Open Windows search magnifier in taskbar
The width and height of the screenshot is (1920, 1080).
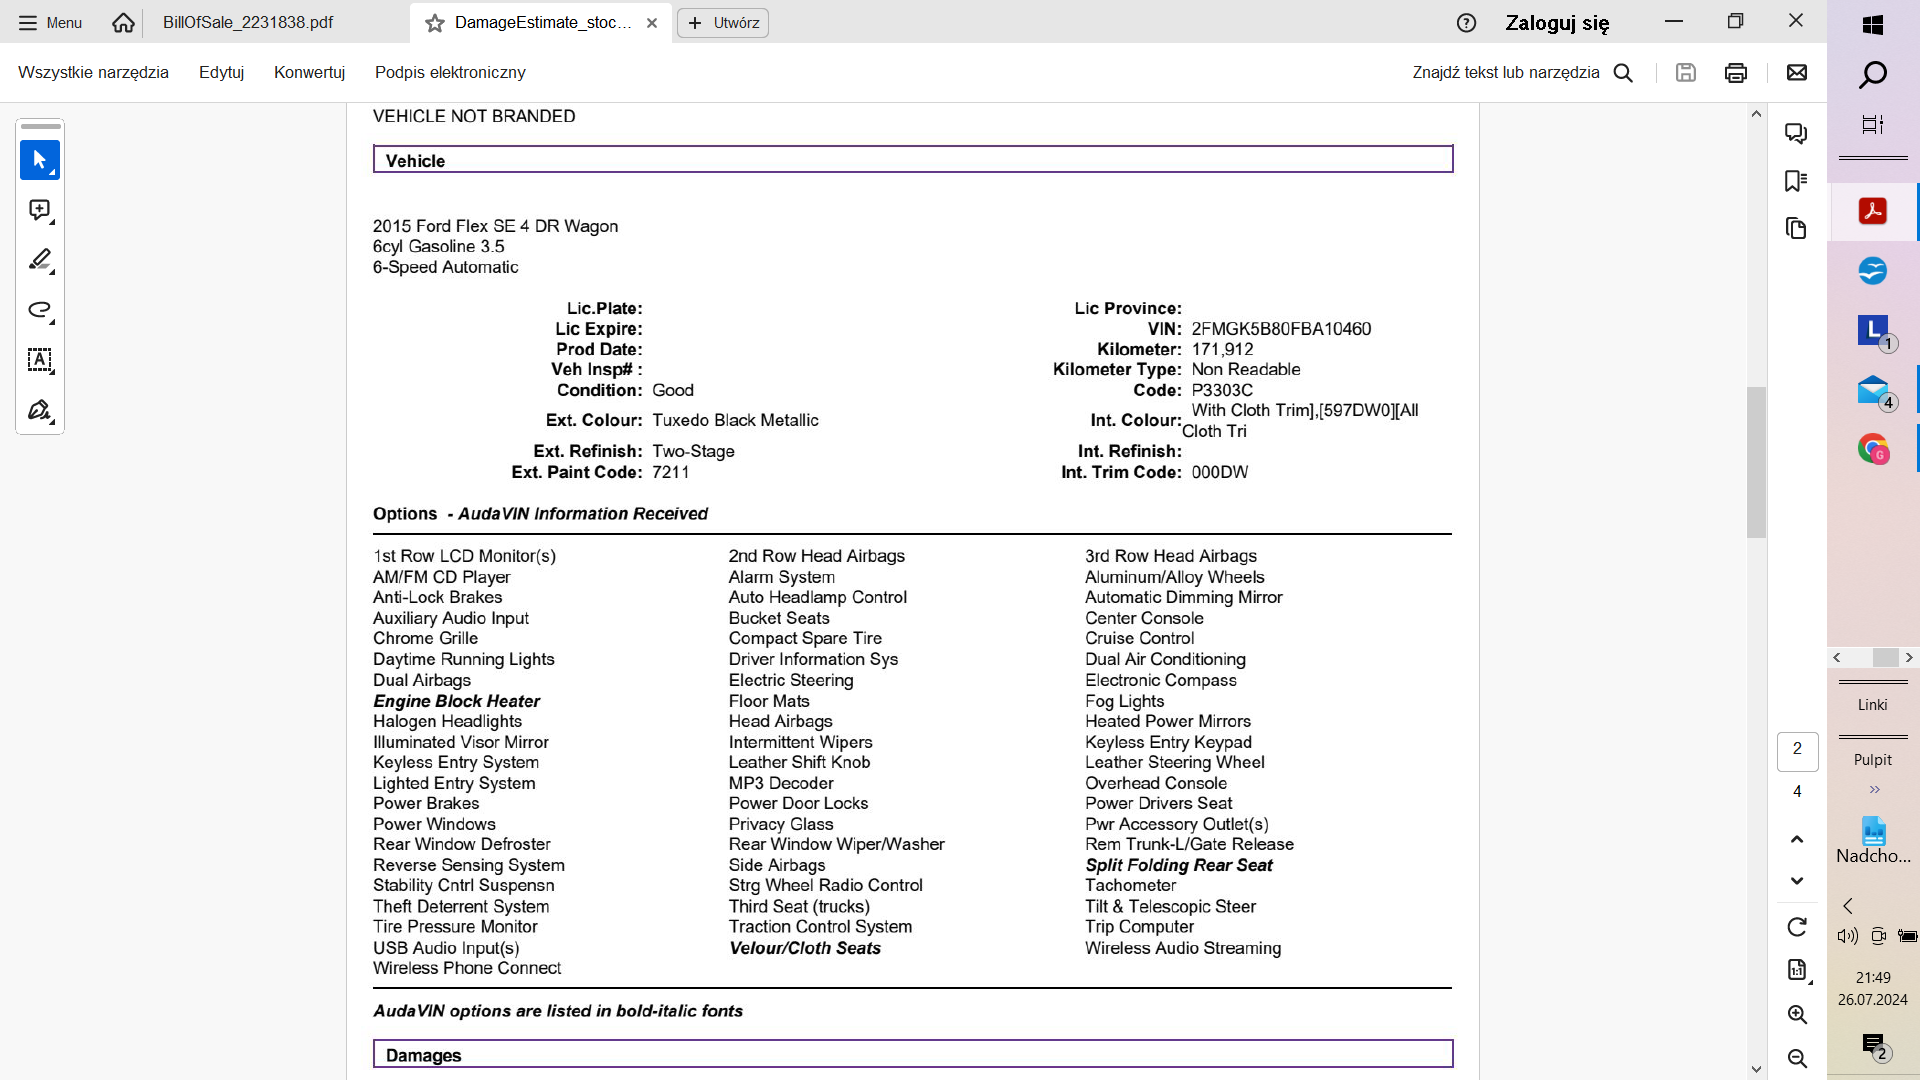tap(1873, 75)
